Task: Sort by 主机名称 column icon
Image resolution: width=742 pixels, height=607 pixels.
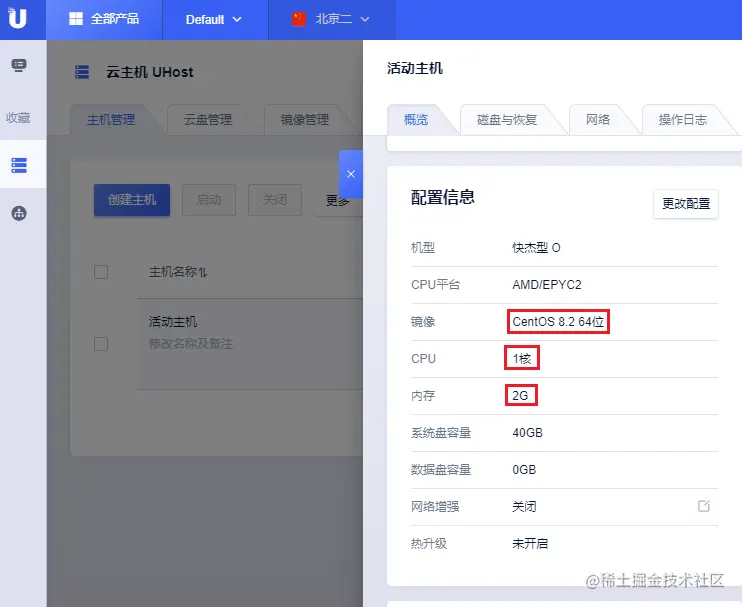Action: point(203,273)
